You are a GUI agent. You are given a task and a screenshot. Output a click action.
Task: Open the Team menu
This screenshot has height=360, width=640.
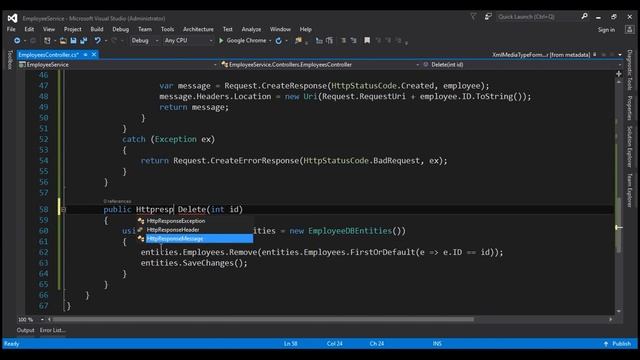(144, 29)
